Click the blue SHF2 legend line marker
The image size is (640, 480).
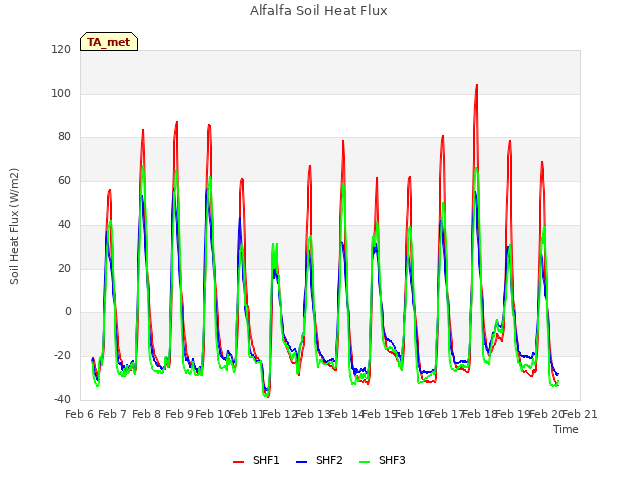point(301,462)
